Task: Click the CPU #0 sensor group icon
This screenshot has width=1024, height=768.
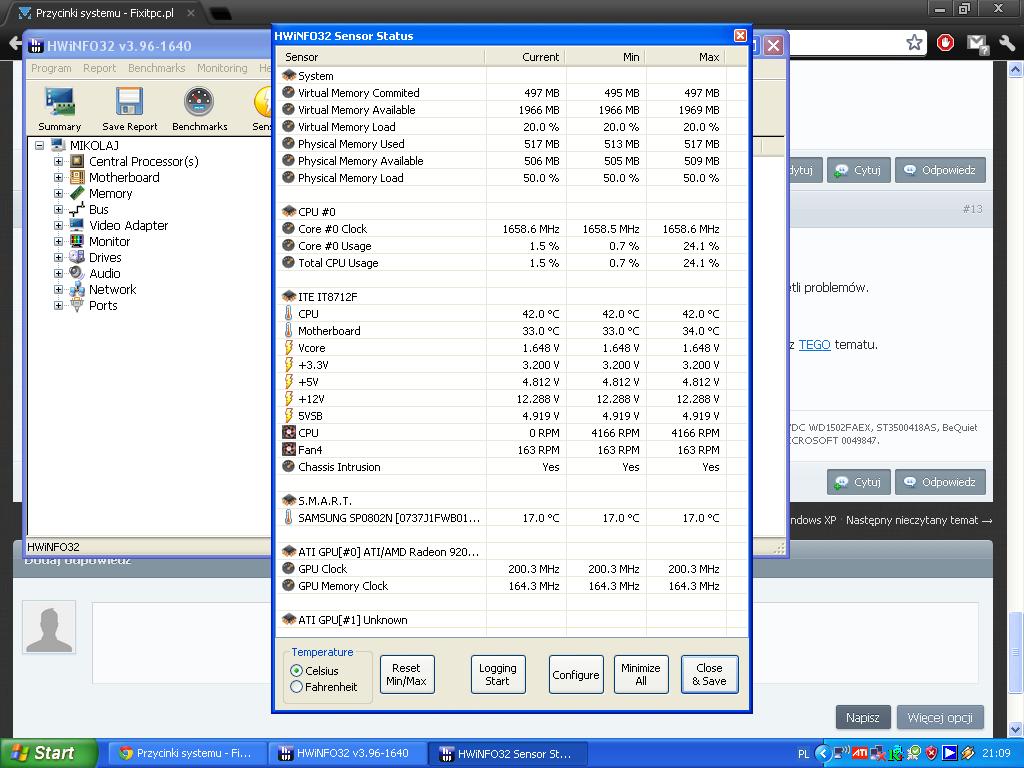Action: tap(288, 212)
